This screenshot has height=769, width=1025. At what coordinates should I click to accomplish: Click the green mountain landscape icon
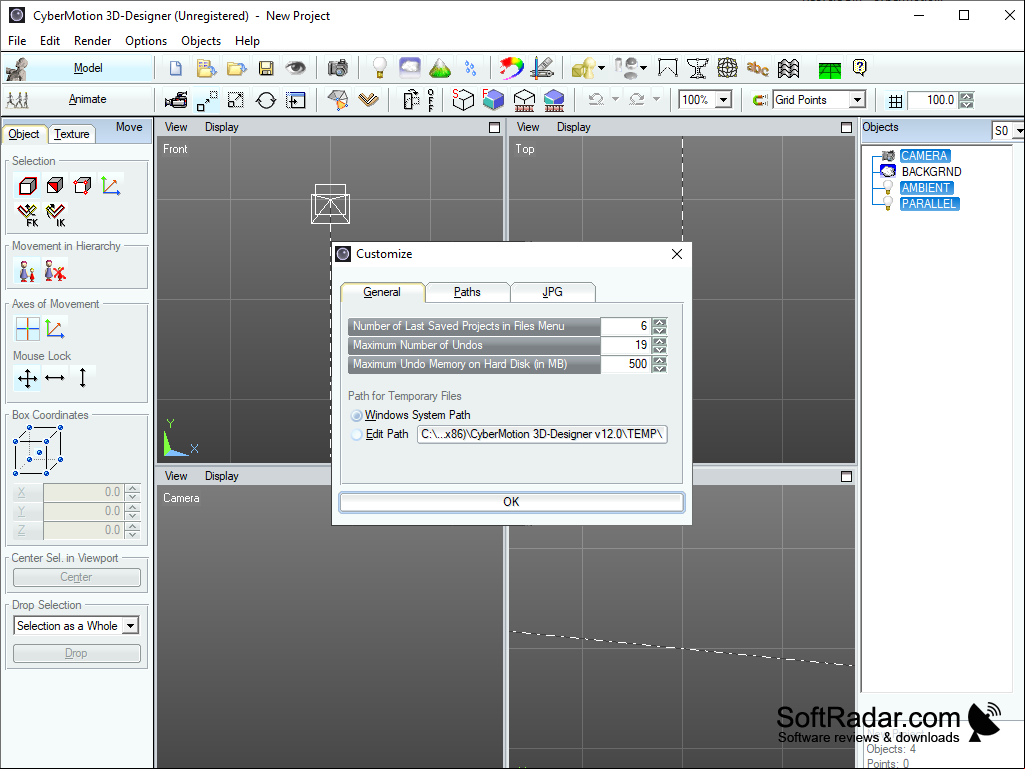point(440,67)
